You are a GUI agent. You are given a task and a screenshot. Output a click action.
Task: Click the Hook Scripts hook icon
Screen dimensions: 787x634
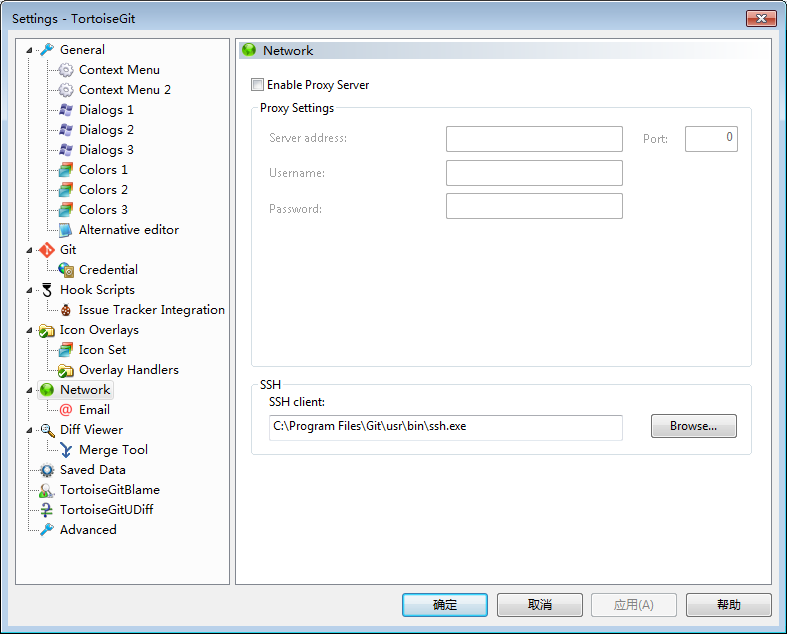46,290
